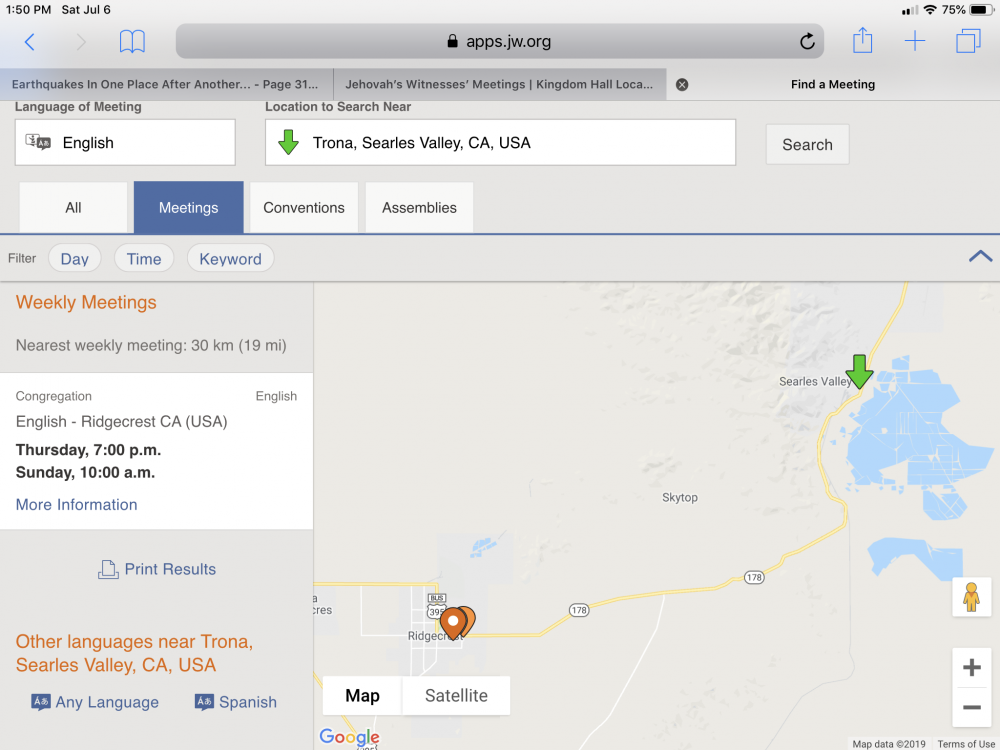Open the Safari share sheet icon

pos(862,41)
